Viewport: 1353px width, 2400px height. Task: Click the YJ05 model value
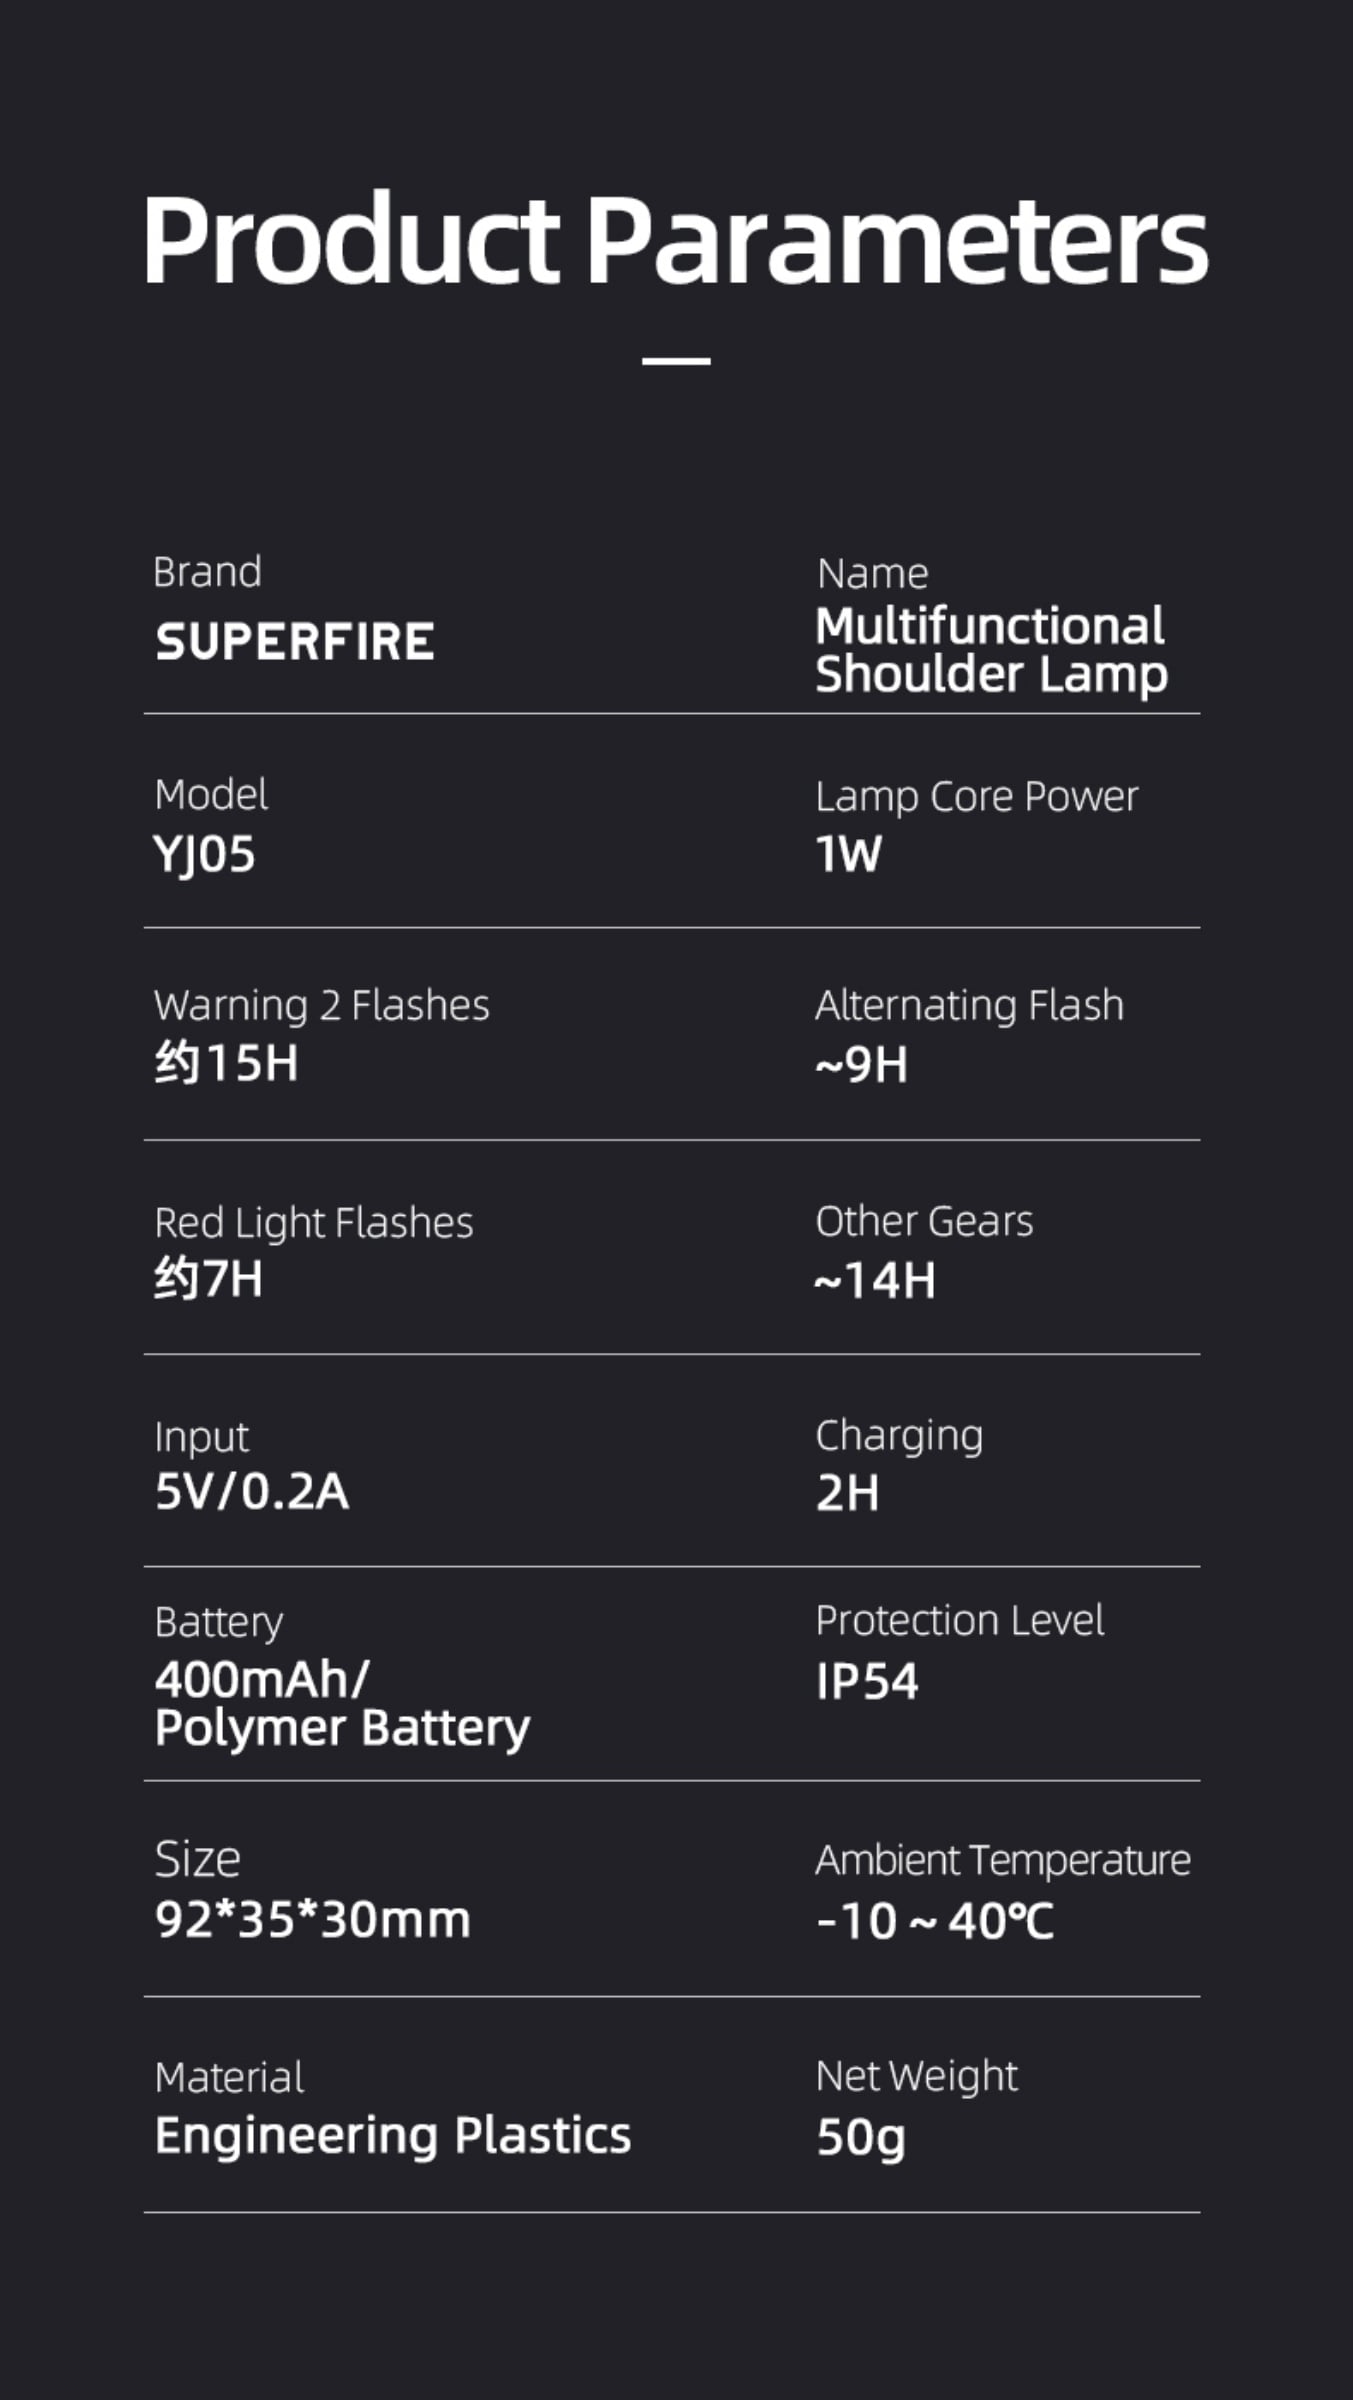[x=205, y=855]
